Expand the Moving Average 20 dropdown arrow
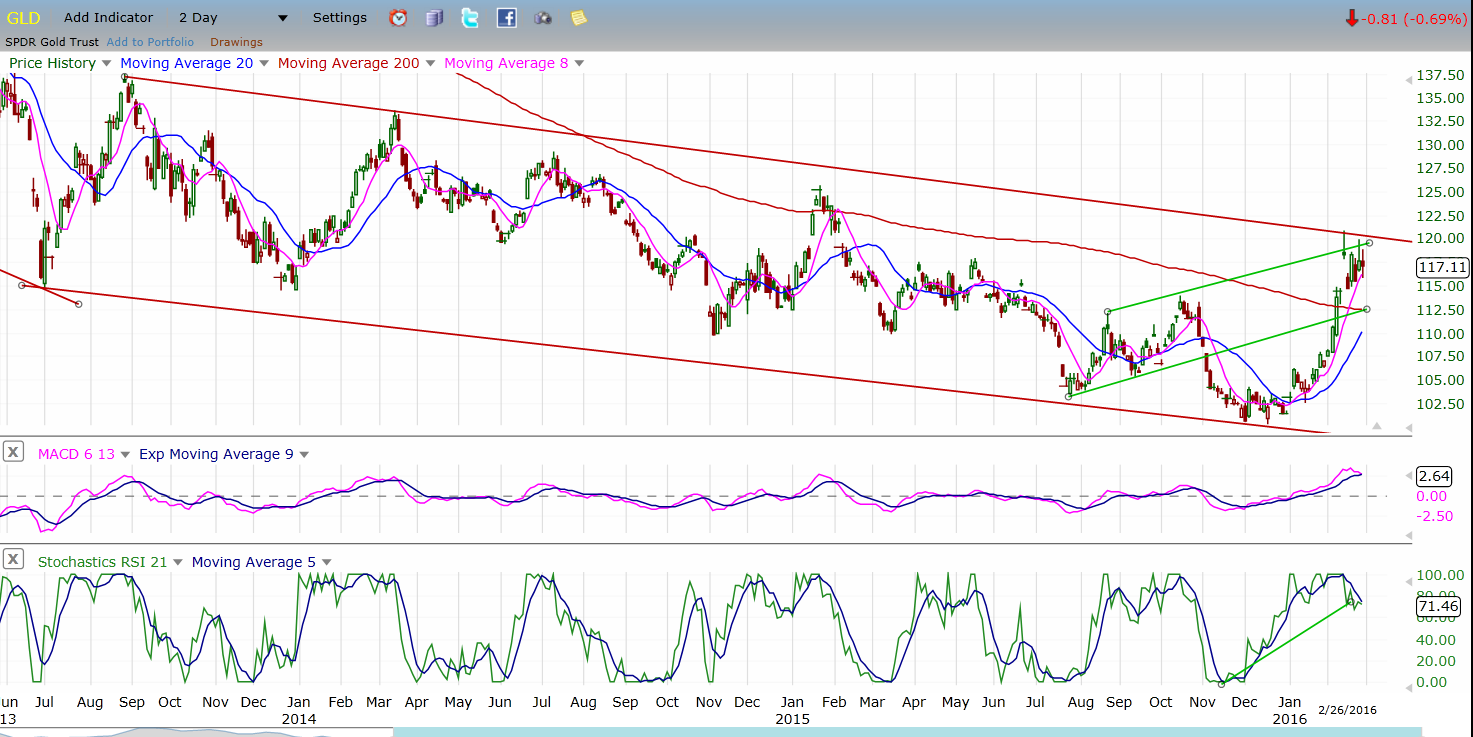 click(264, 63)
